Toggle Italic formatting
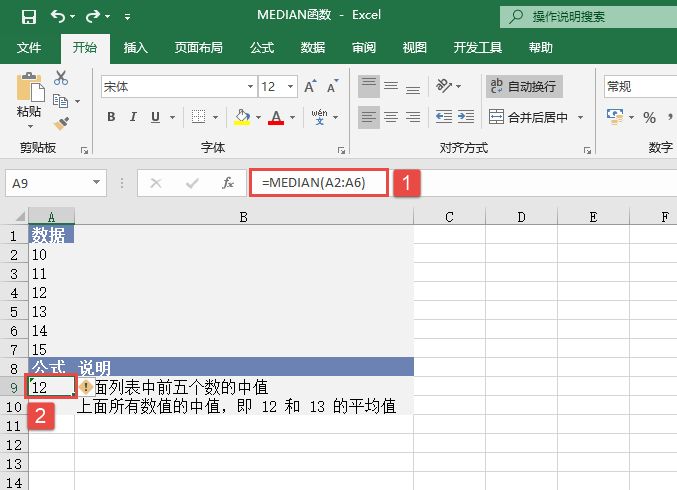This screenshot has height=490, width=677. coord(135,117)
